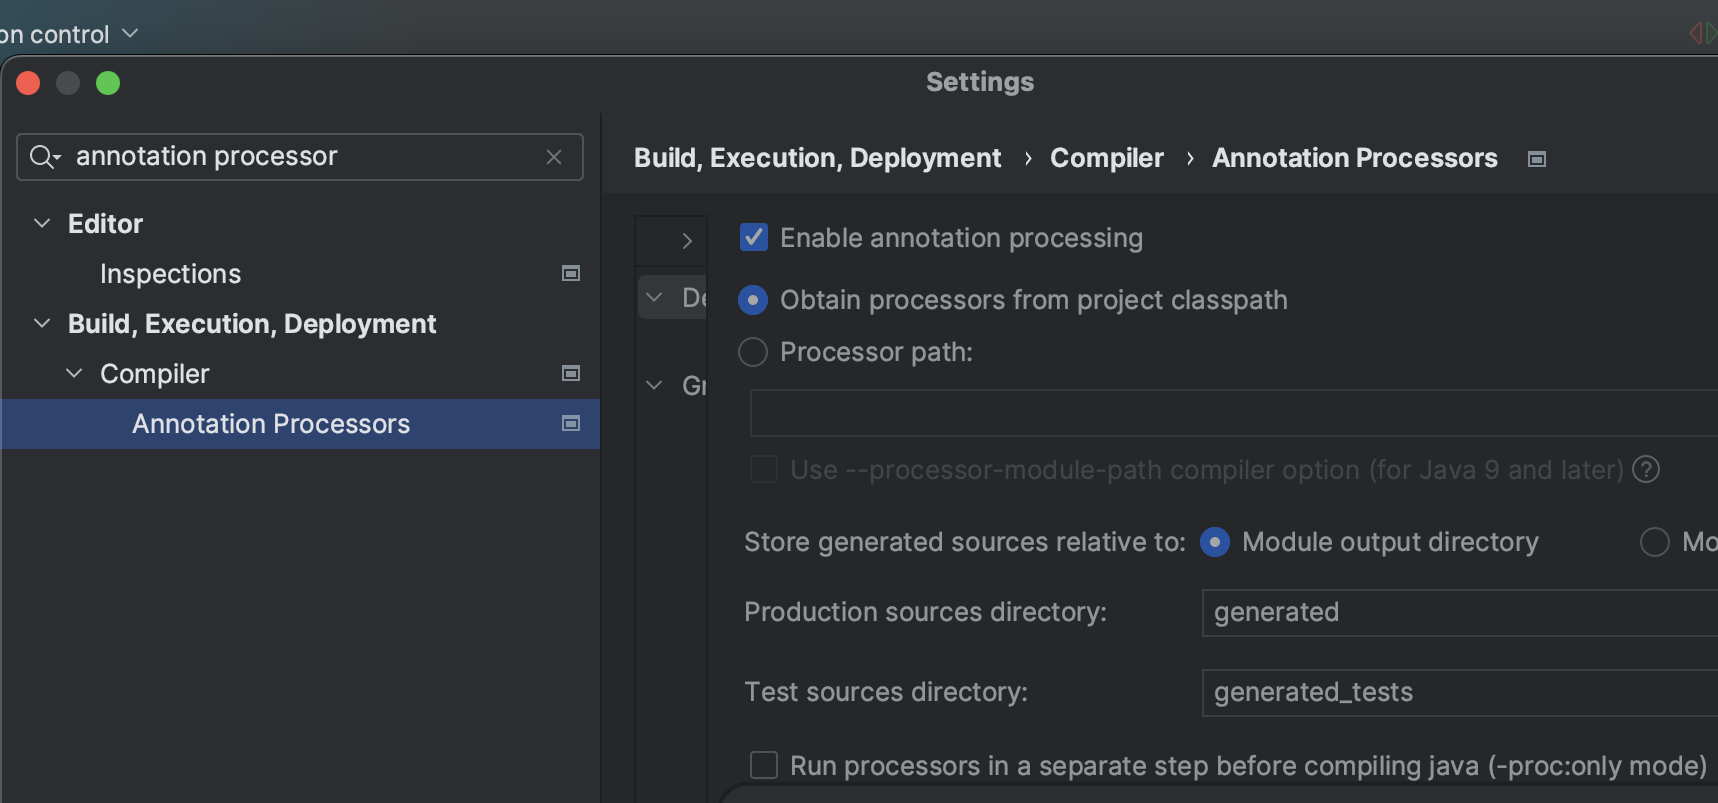Clear the annotation processor search text
The width and height of the screenshot is (1718, 803).
click(554, 157)
